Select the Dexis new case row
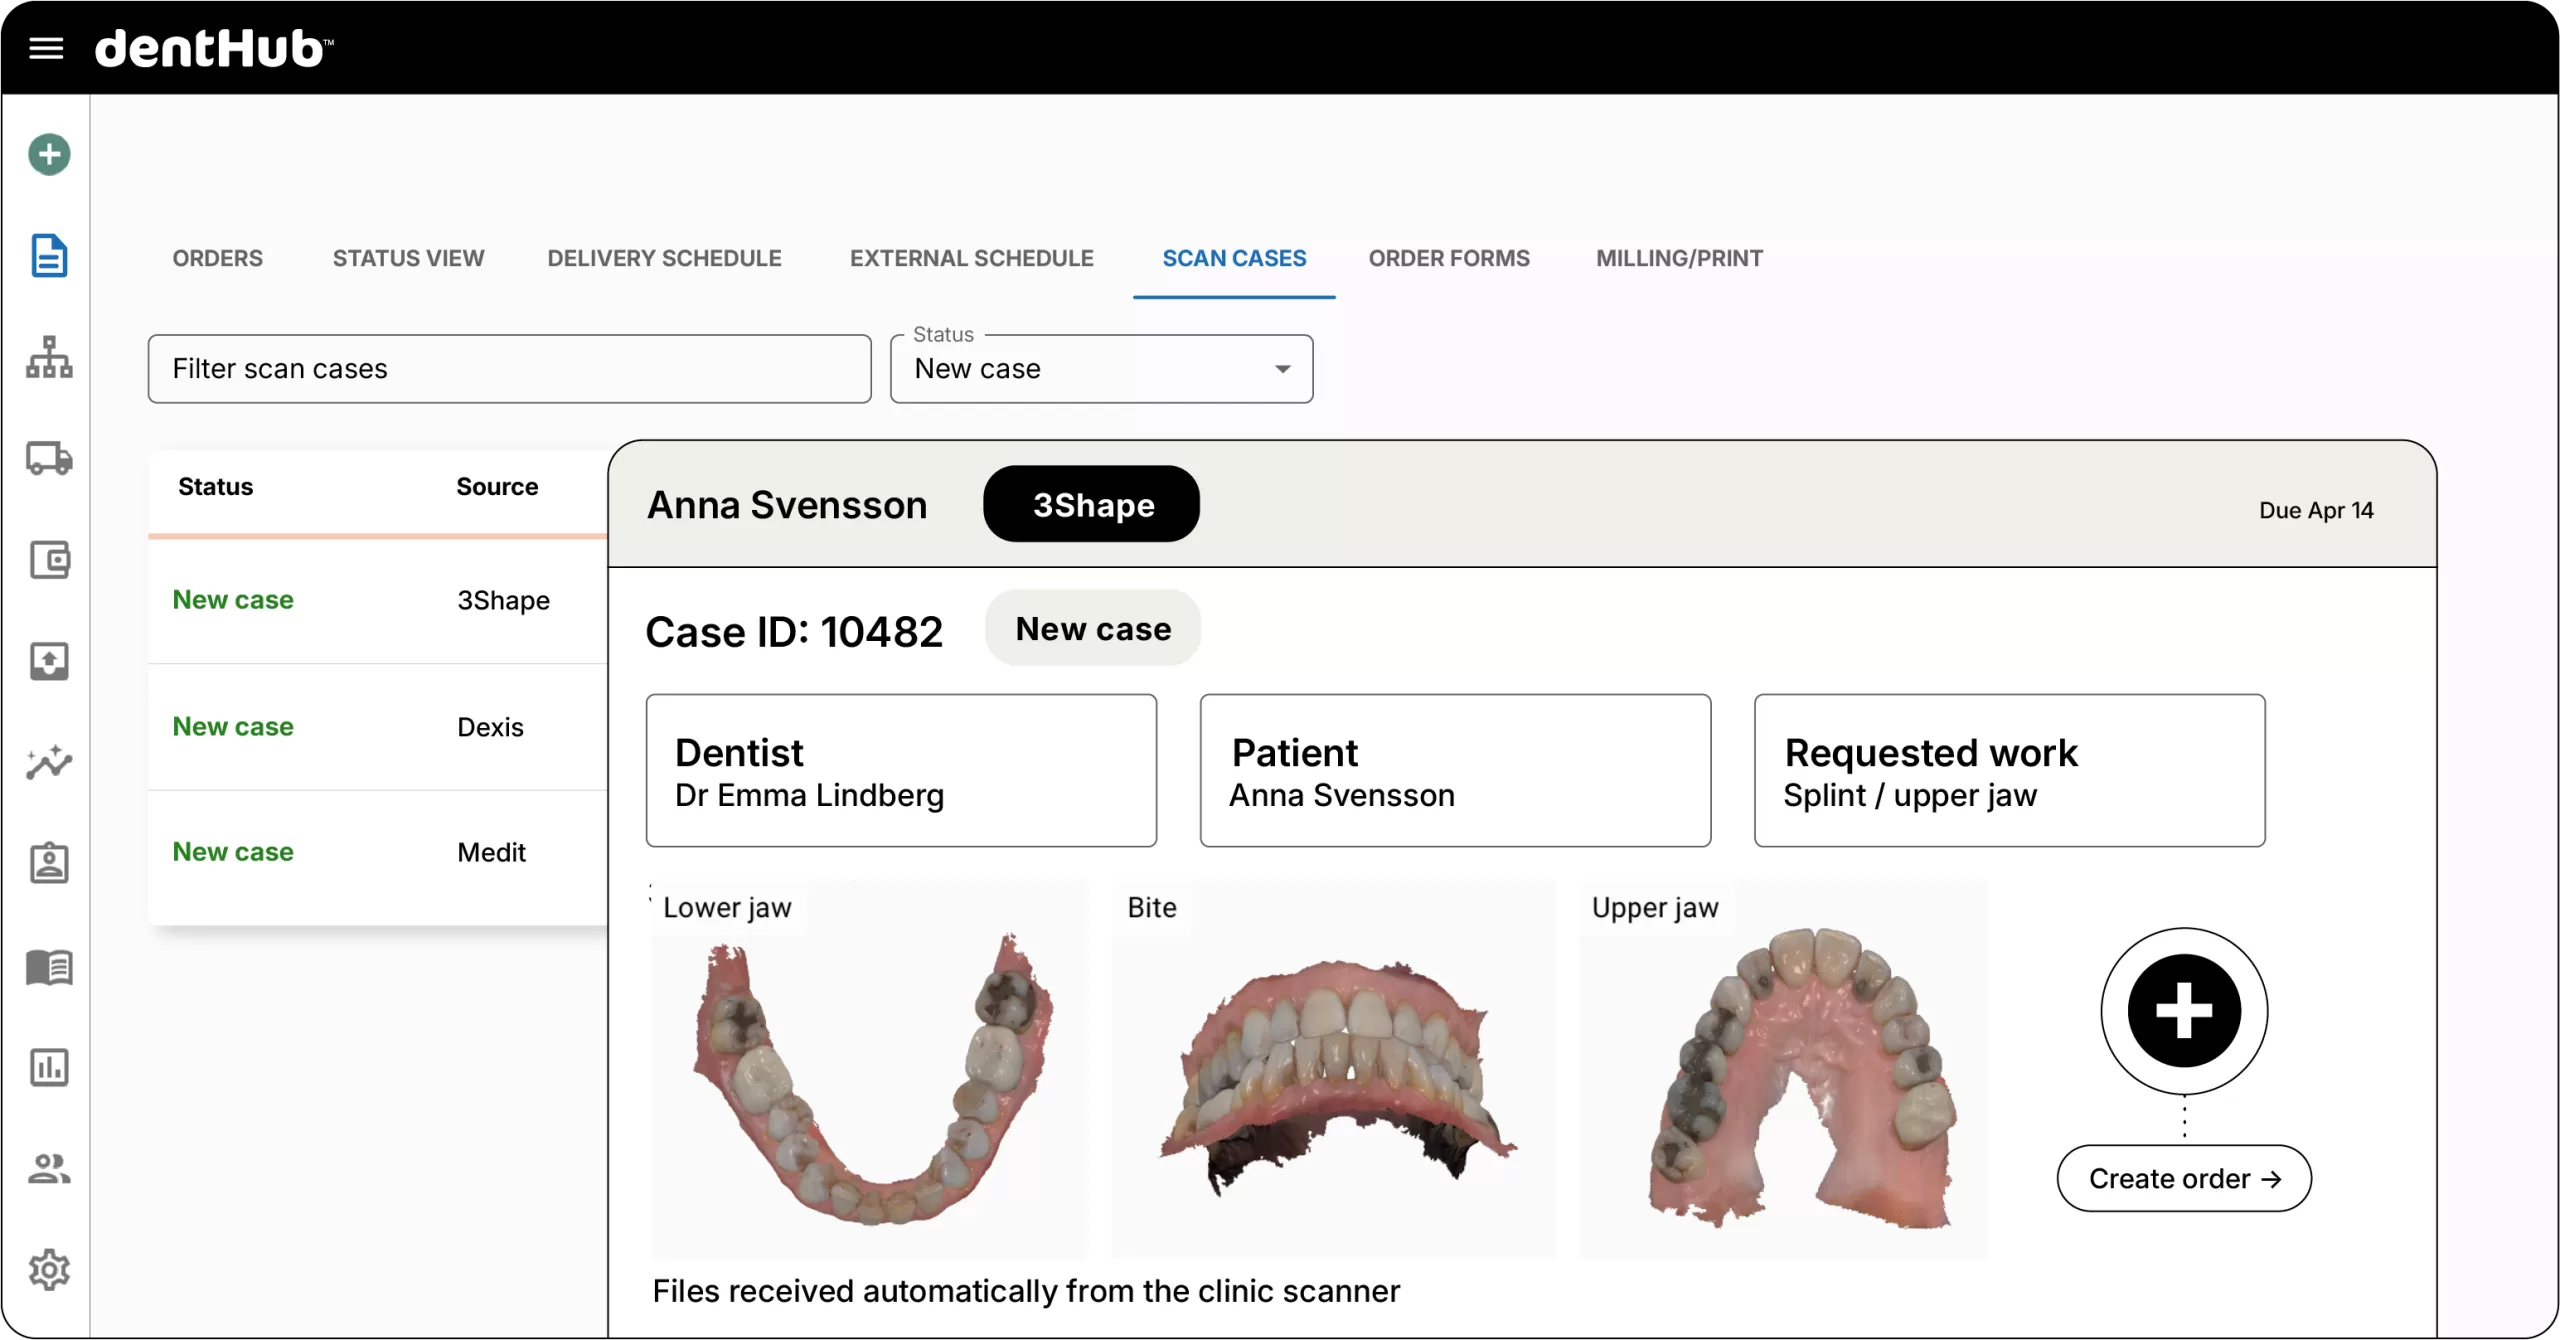This screenshot has width=2560, height=1340. click(377, 727)
